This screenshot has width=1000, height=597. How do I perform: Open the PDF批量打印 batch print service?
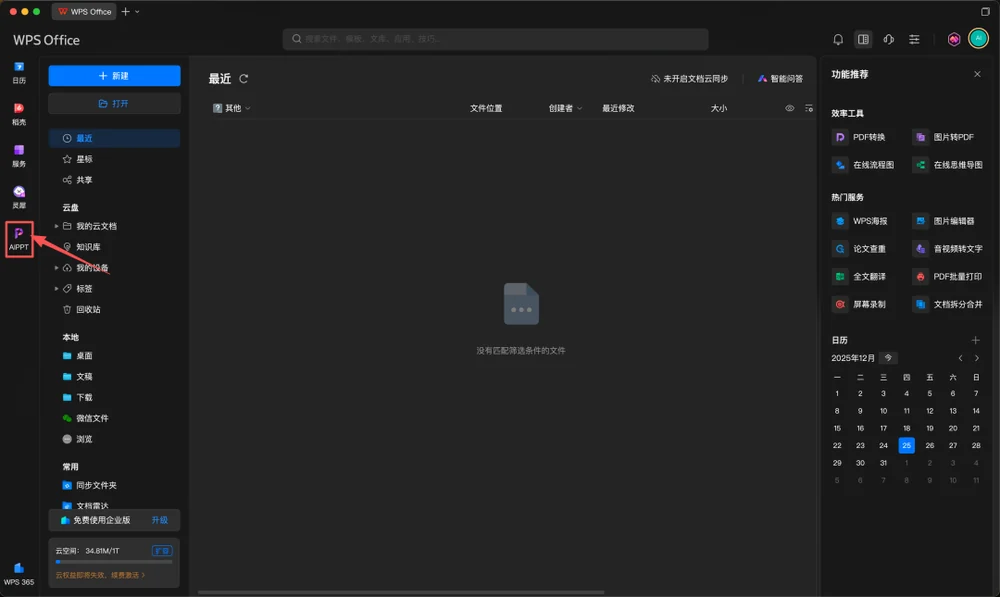pos(948,277)
